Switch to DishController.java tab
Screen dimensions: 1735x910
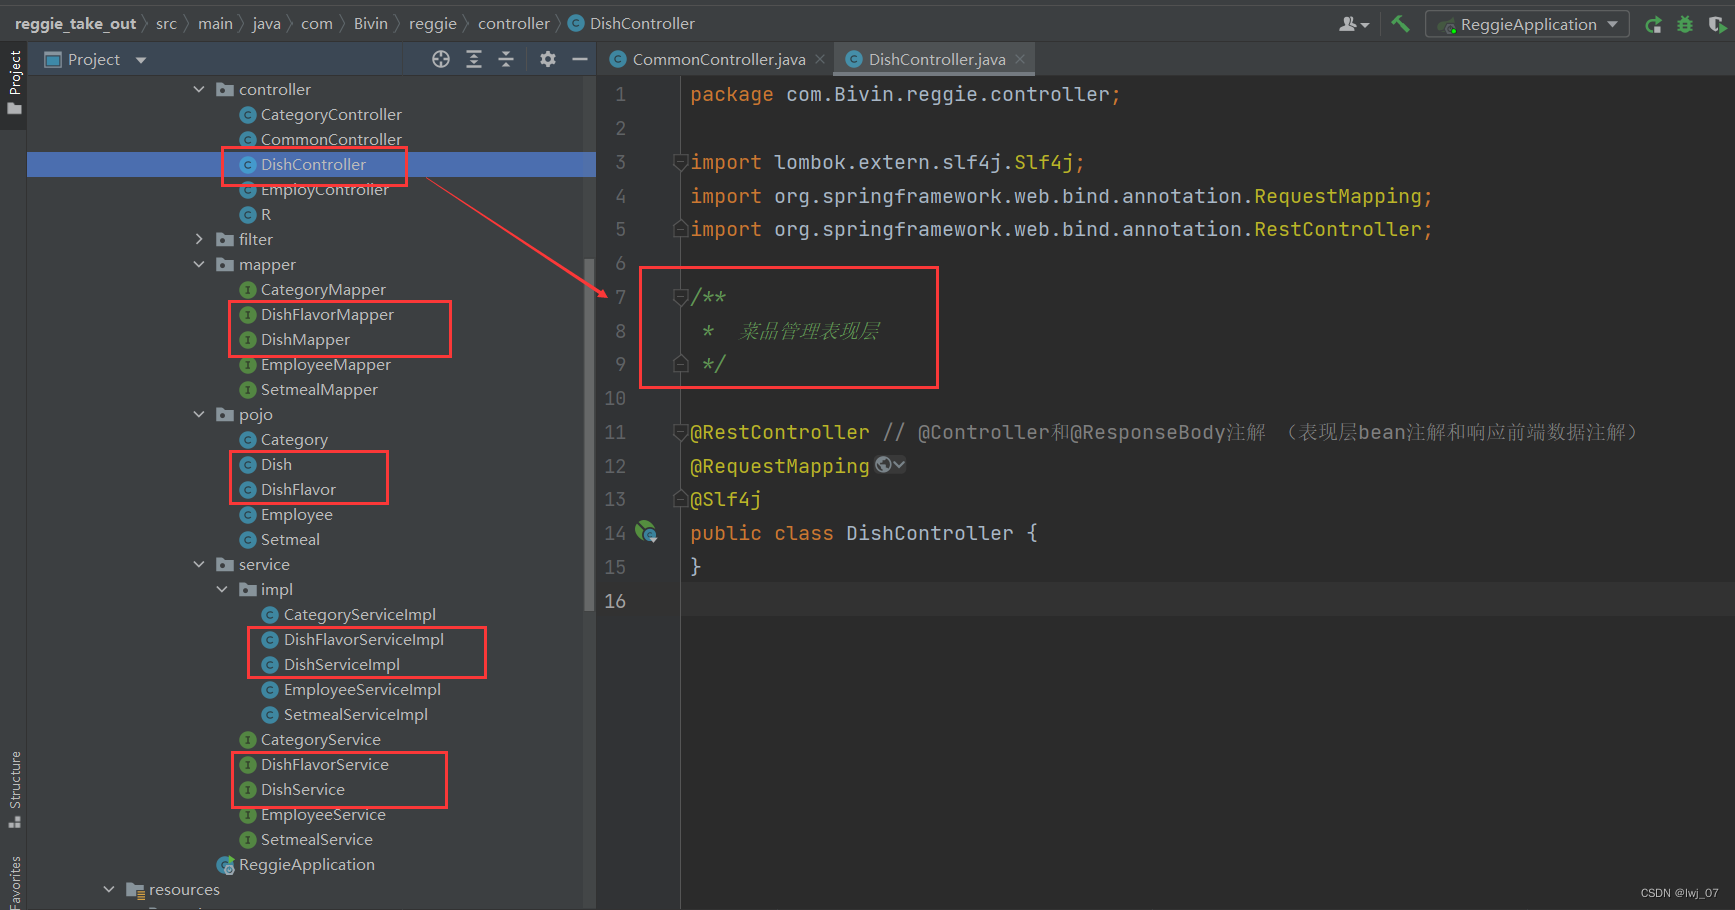tap(936, 59)
